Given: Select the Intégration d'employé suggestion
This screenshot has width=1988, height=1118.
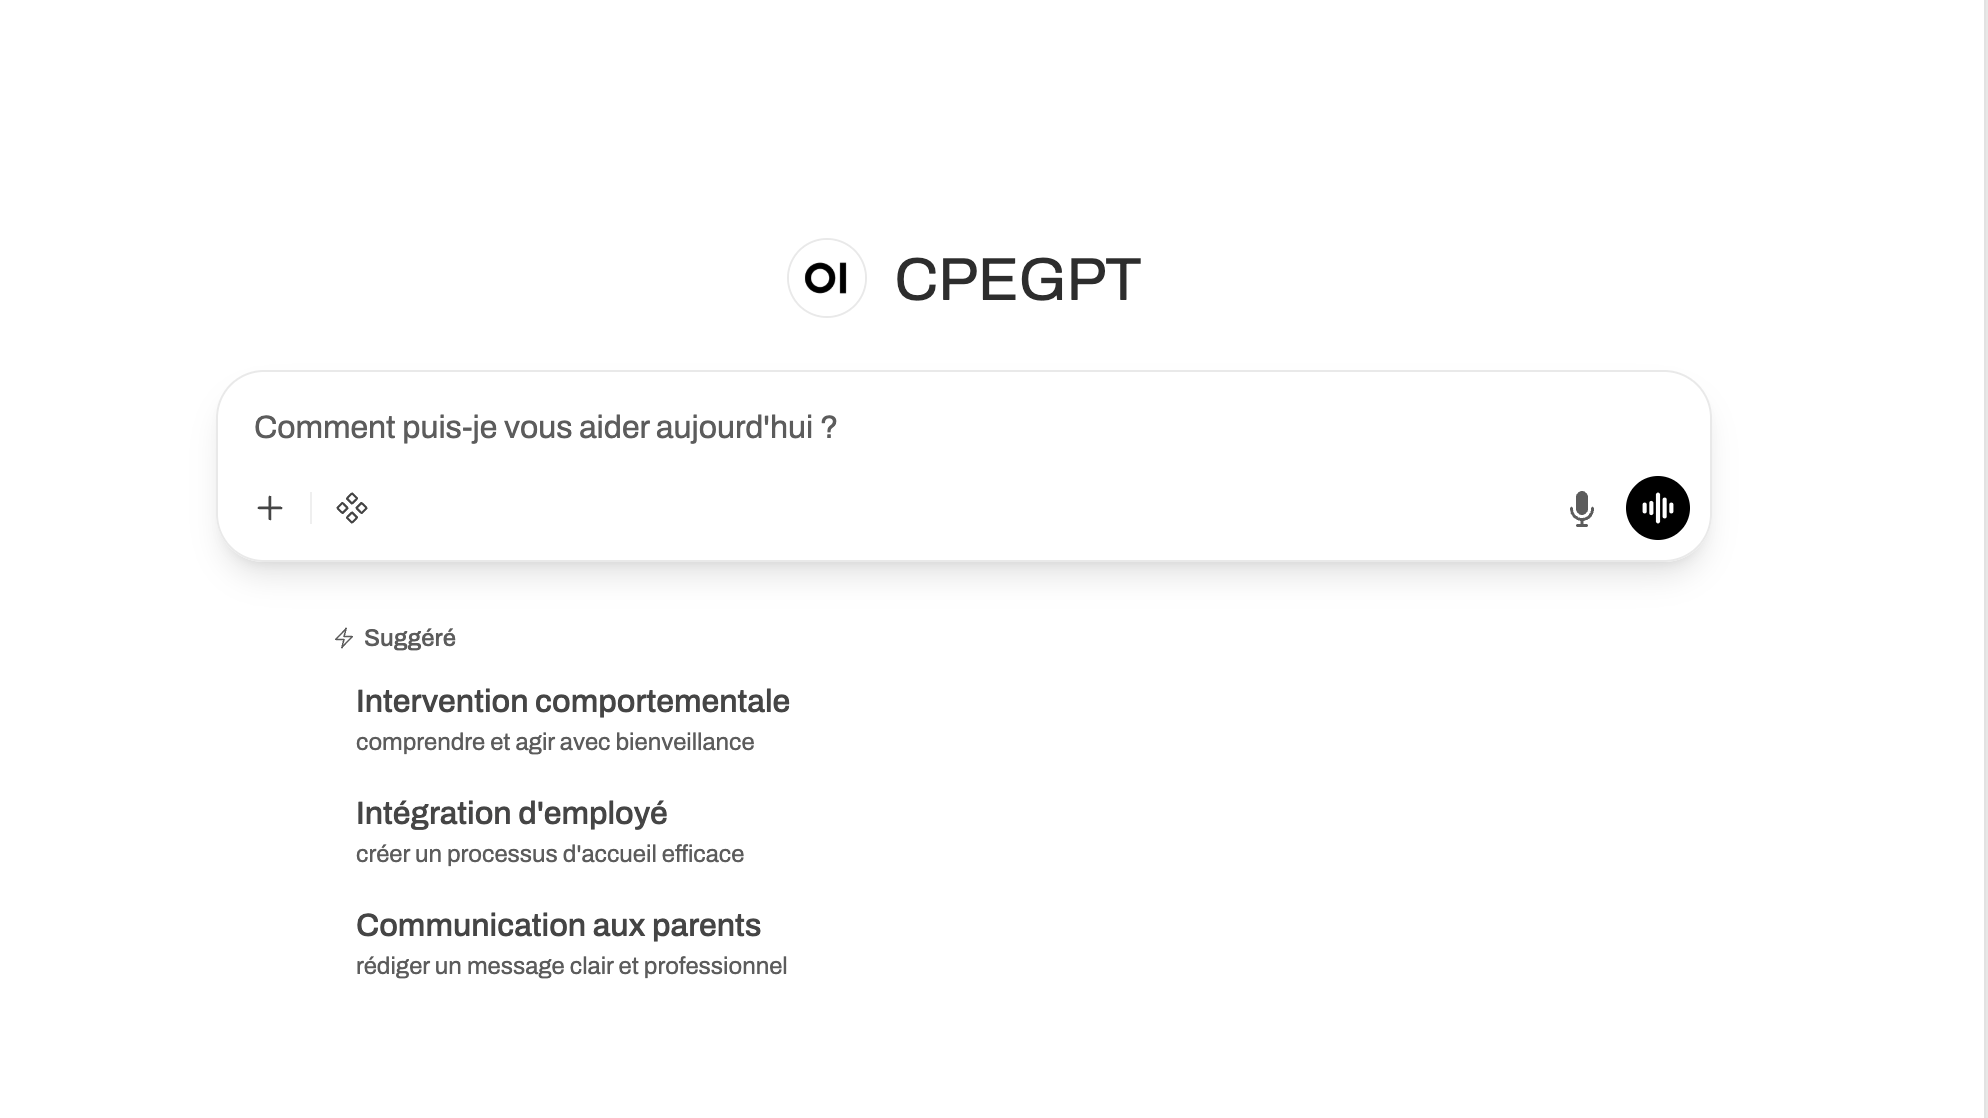Looking at the screenshot, I should tap(512, 813).
